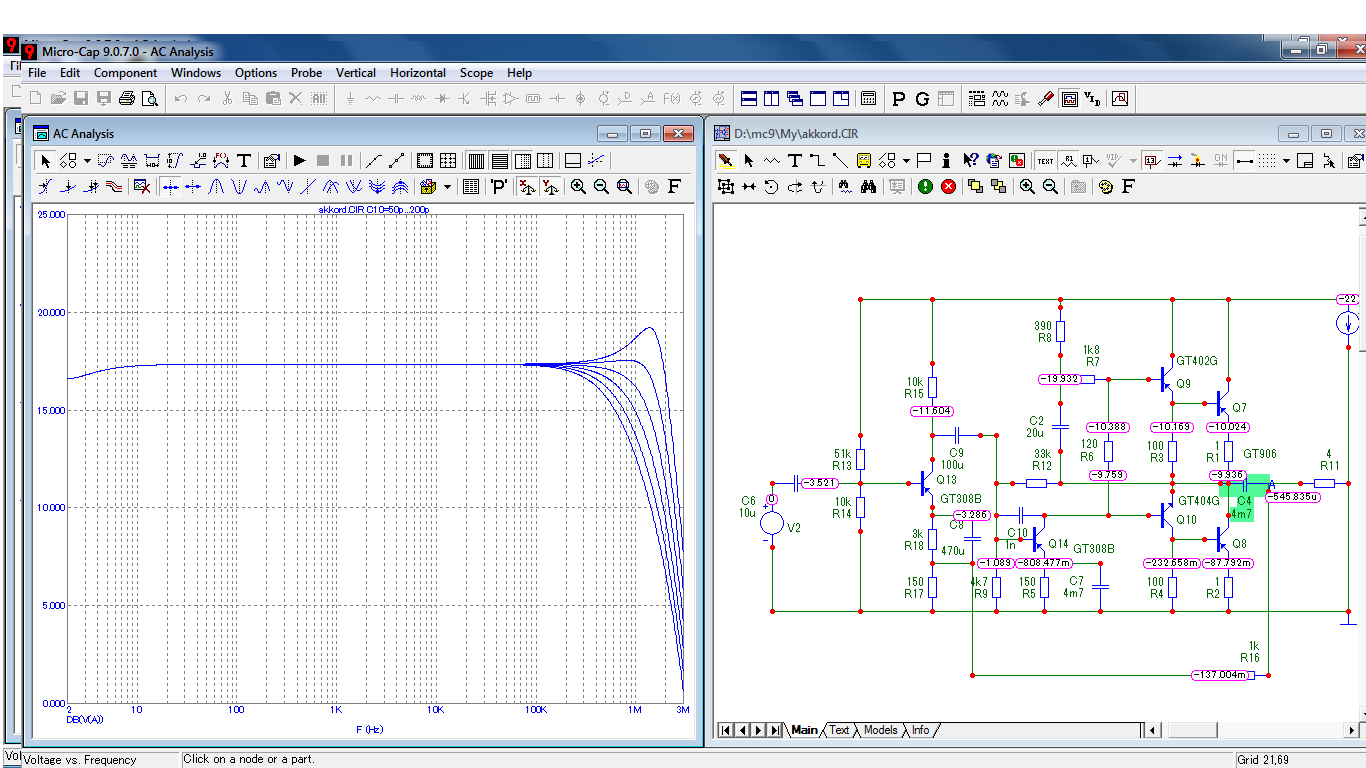Activate the Info mode 'i' tool
Image resolution: width=1366 pixels, height=768 pixels.
[x=946, y=160]
